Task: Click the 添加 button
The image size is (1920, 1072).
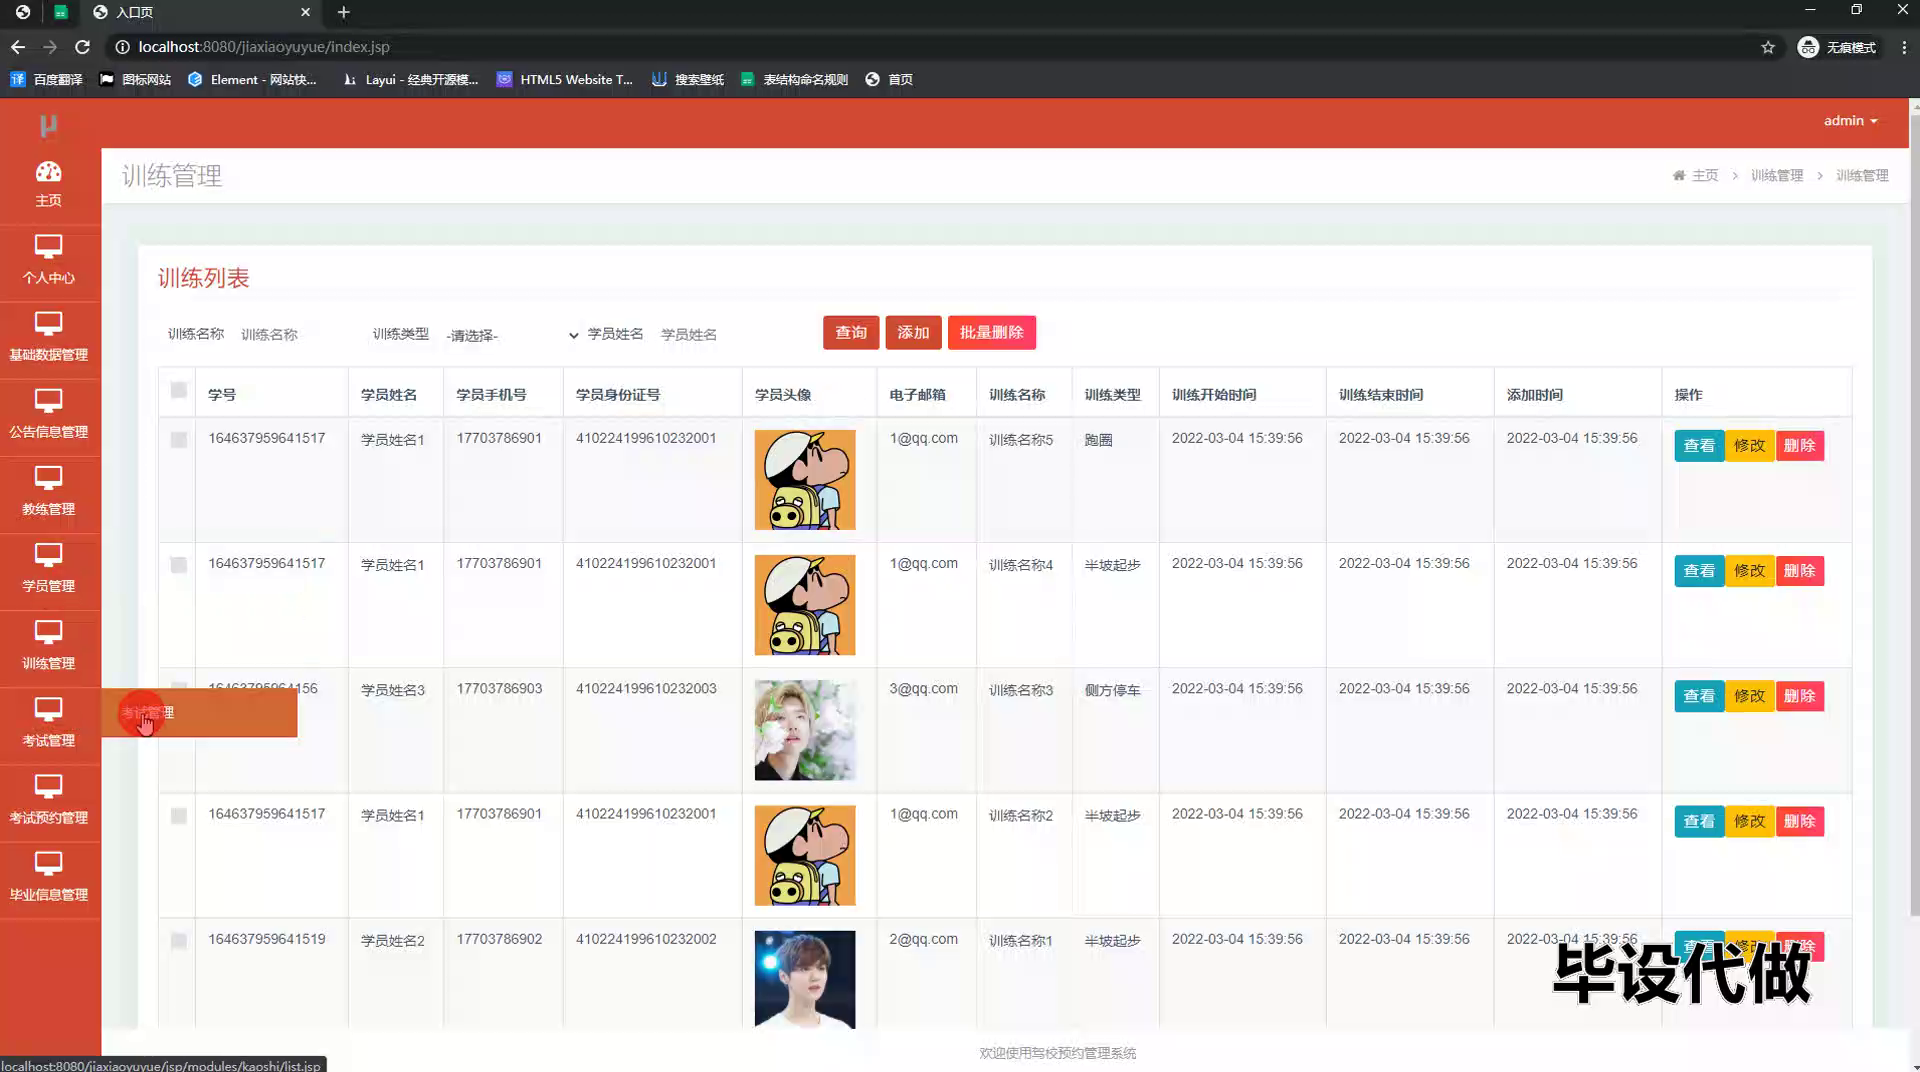Action: [913, 332]
